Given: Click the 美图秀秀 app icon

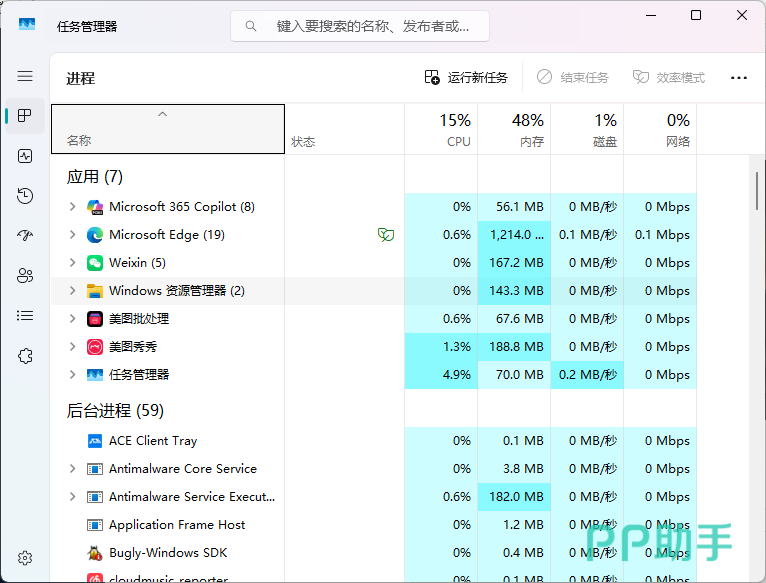Looking at the screenshot, I should pos(95,347).
